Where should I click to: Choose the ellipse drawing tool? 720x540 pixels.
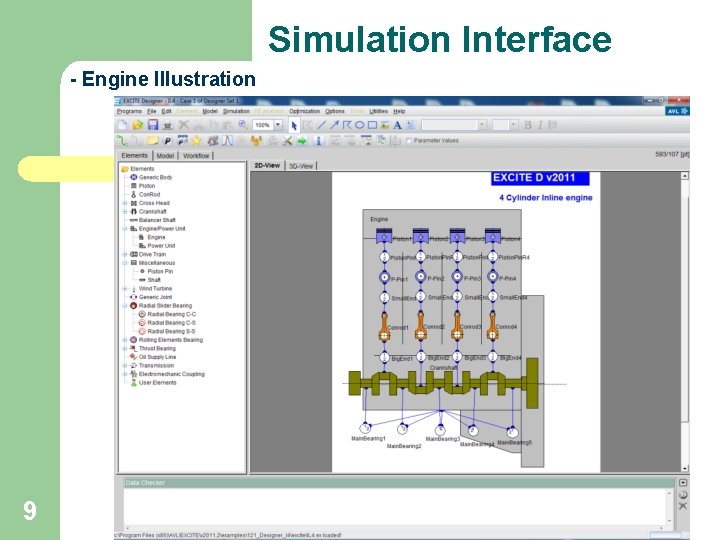pyautogui.click(x=360, y=125)
